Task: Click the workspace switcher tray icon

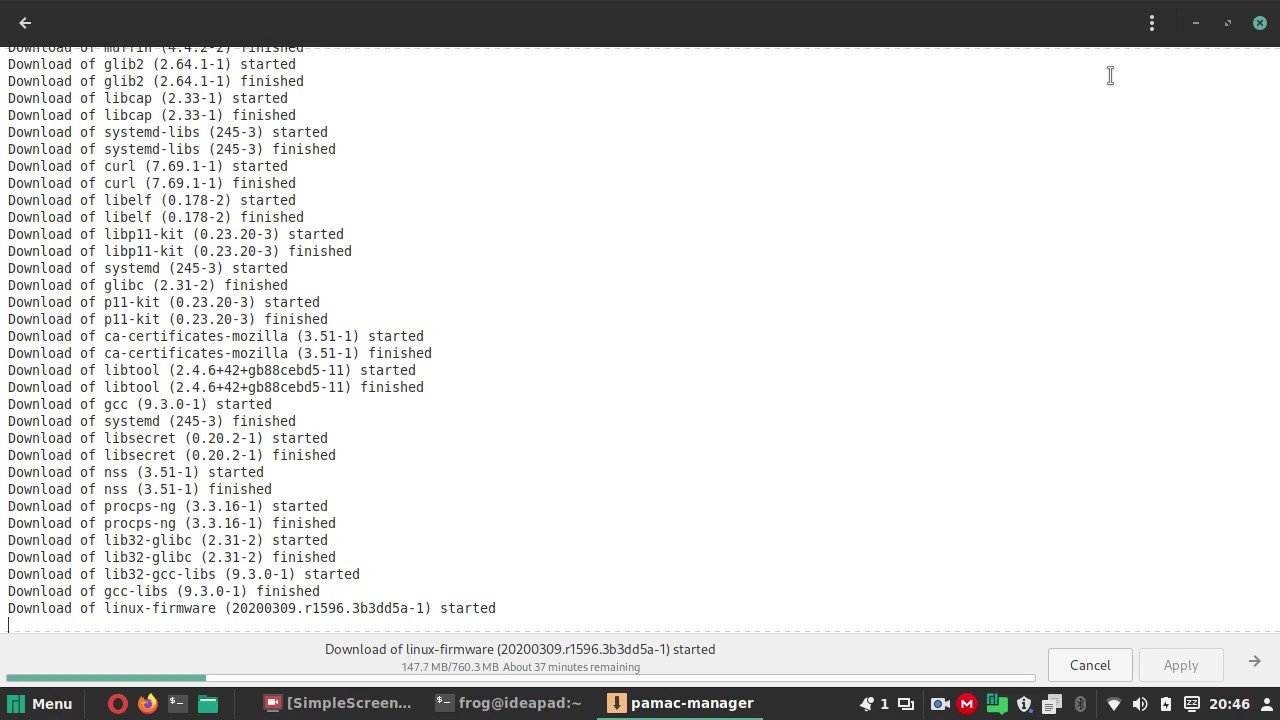Action: tap(906, 704)
